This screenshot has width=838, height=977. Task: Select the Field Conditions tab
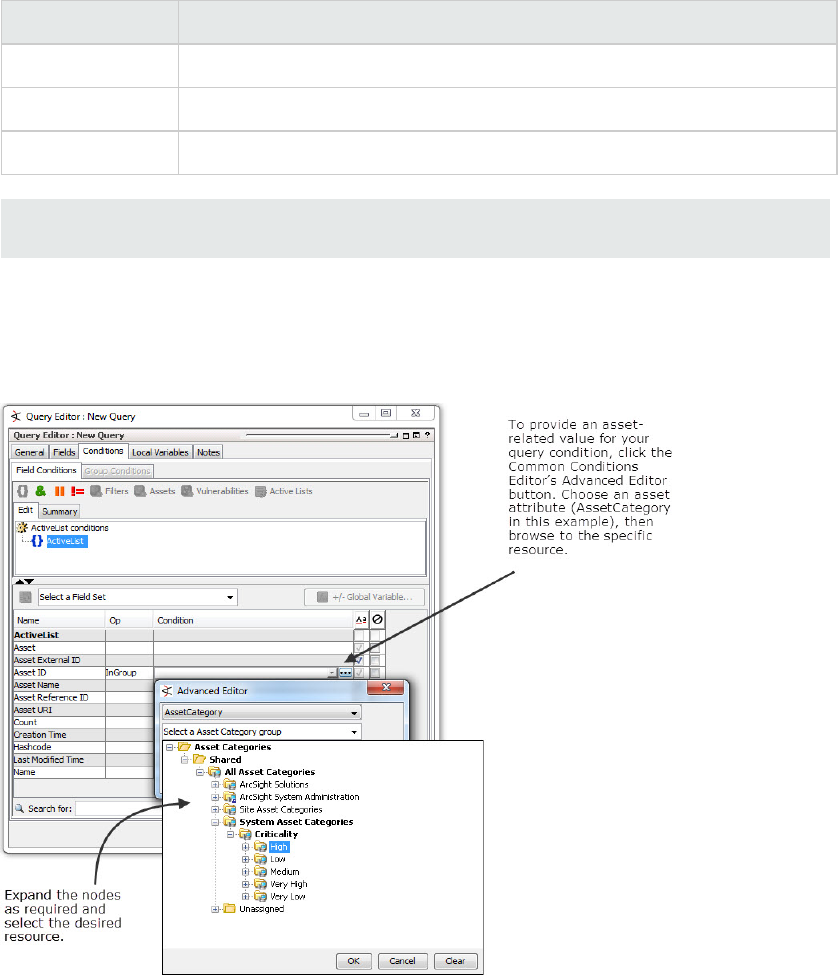[x=46, y=470]
